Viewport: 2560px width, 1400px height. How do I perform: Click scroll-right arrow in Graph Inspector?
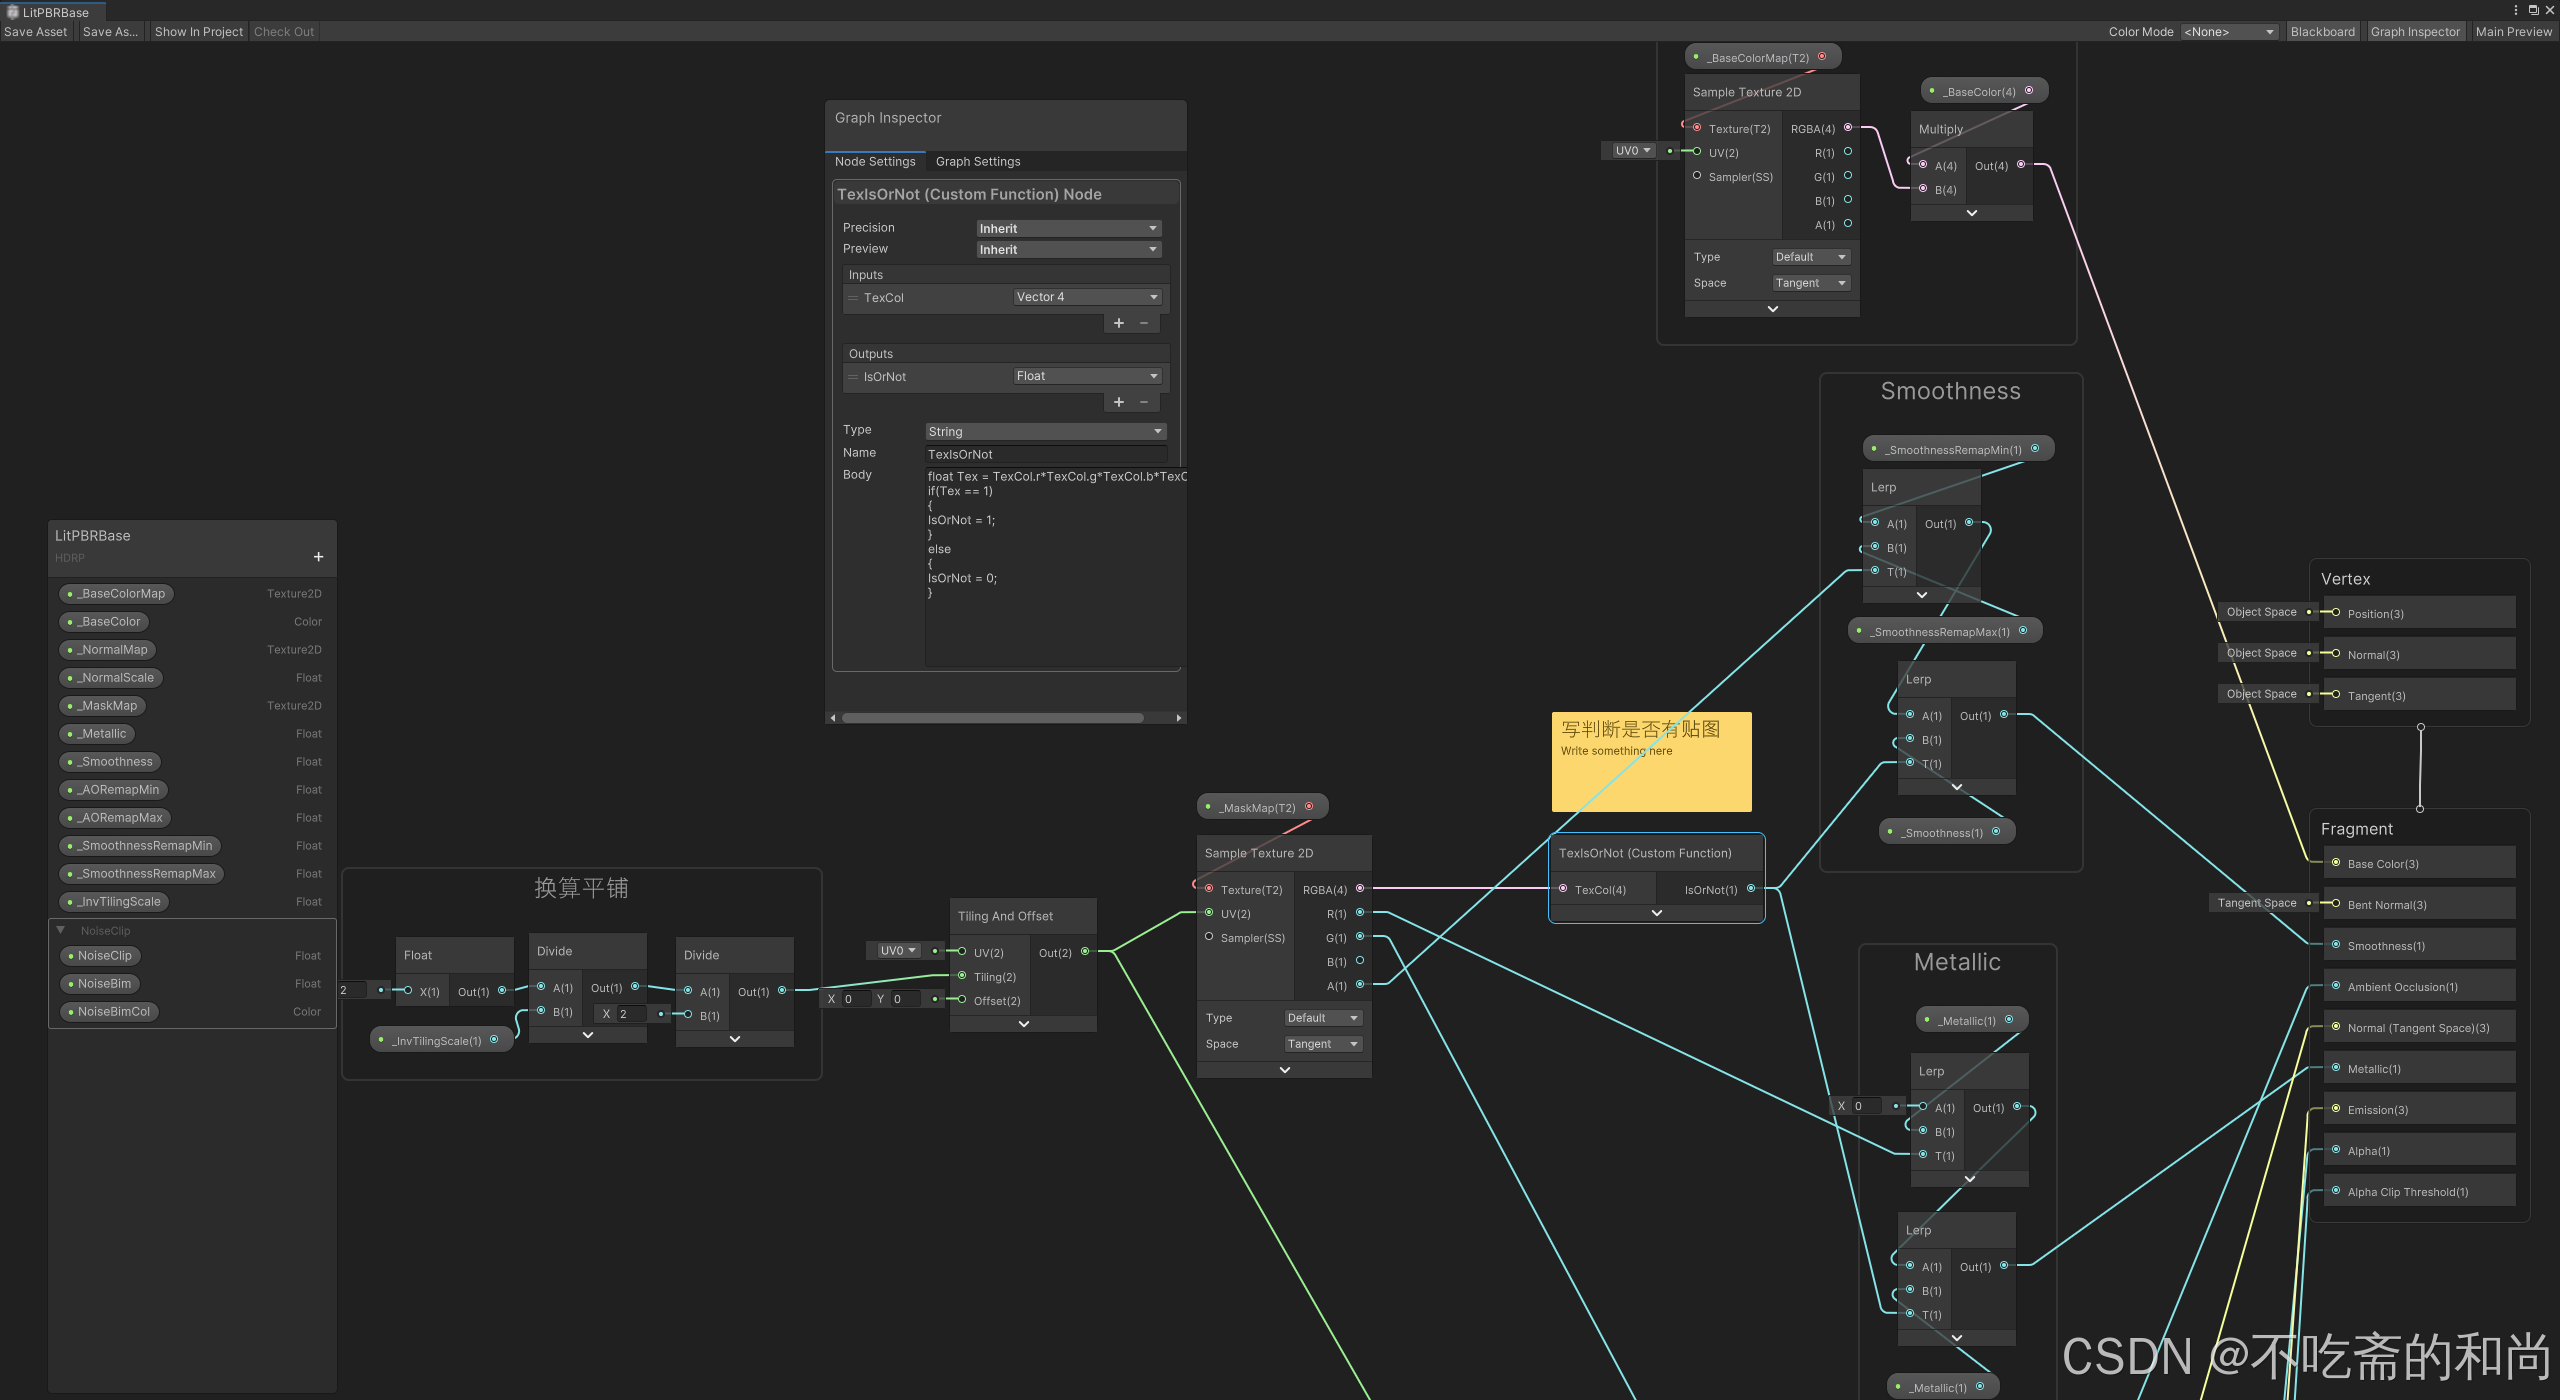[1179, 718]
